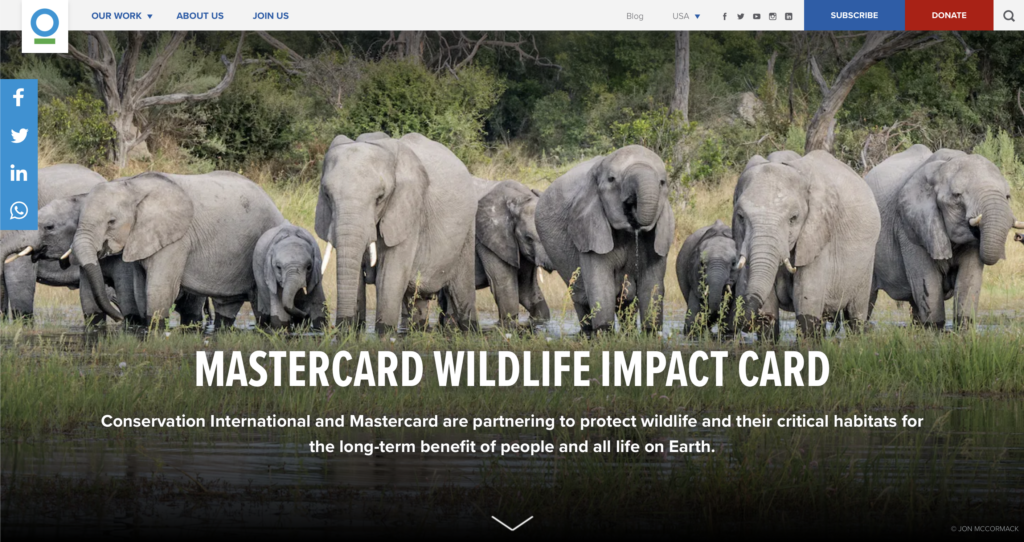Share page via Twitter sidebar icon

(19, 135)
